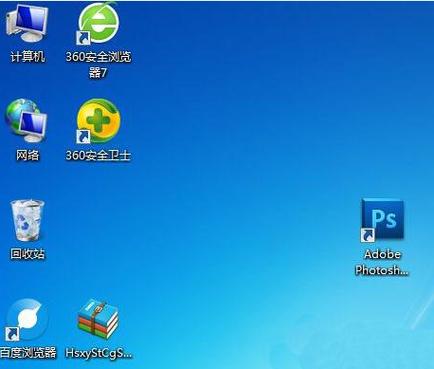Click the 360安全卫士 label text
The width and height of the screenshot is (434, 369).
tap(98, 155)
